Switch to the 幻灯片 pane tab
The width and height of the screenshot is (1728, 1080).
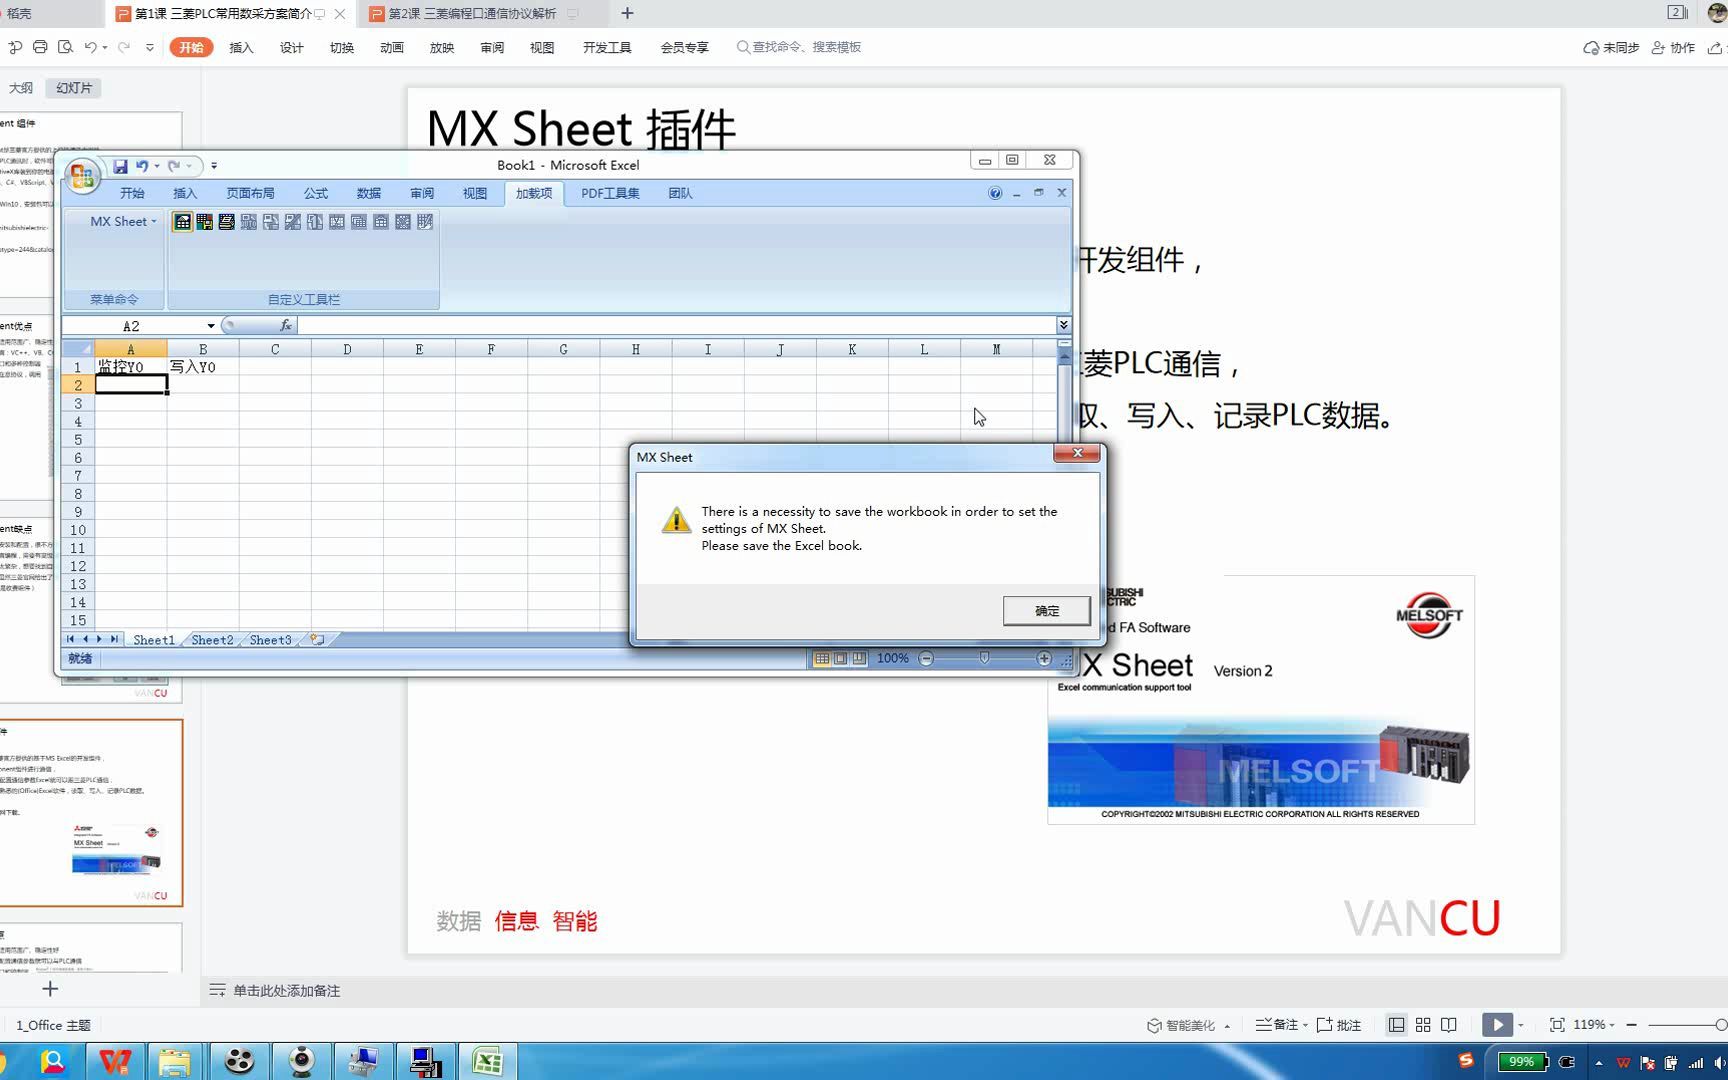coord(74,88)
